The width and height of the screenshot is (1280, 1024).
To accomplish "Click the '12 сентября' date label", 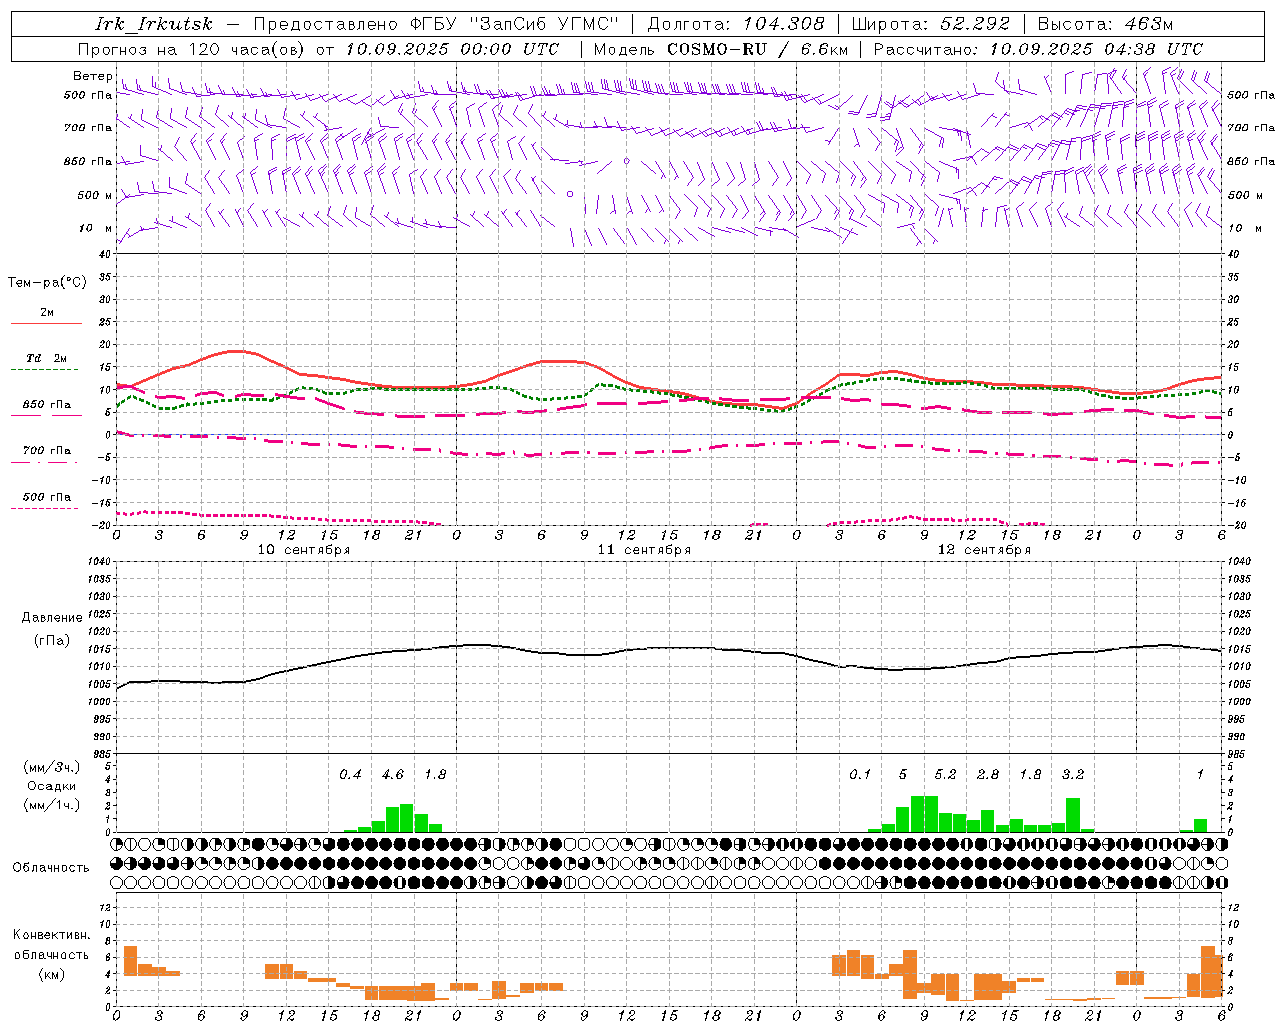I will [984, 550].
